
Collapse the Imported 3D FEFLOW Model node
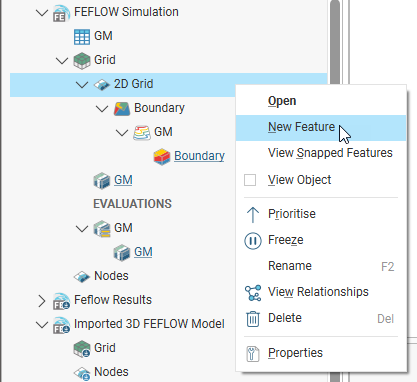tap(42, 325)
